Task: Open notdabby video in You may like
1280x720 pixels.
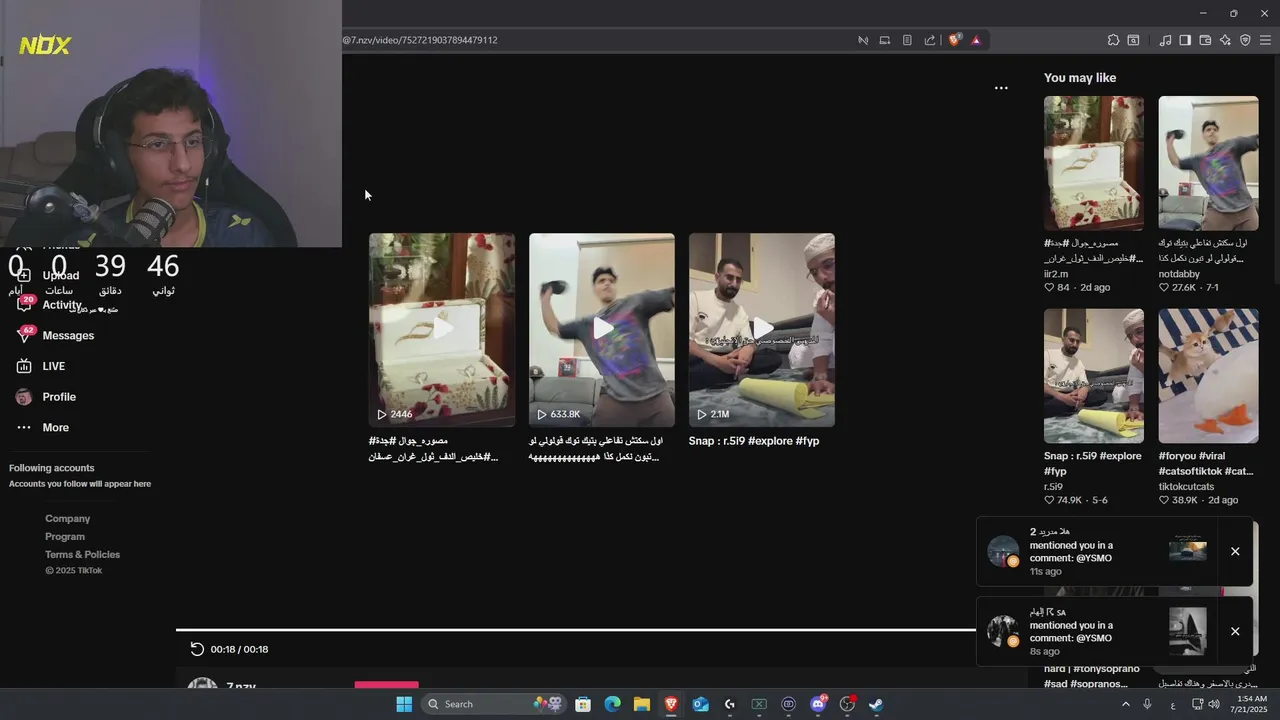Action: pos(1209,163)
